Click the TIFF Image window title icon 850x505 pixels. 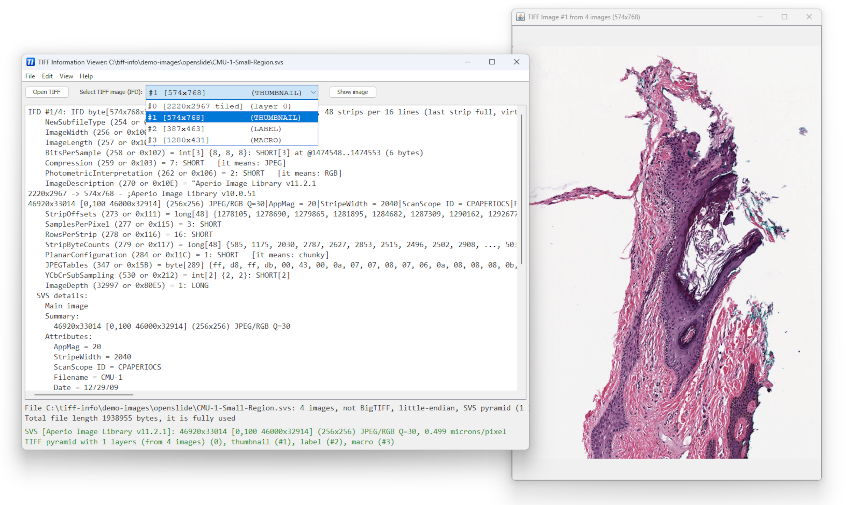(x=519, y=17)
